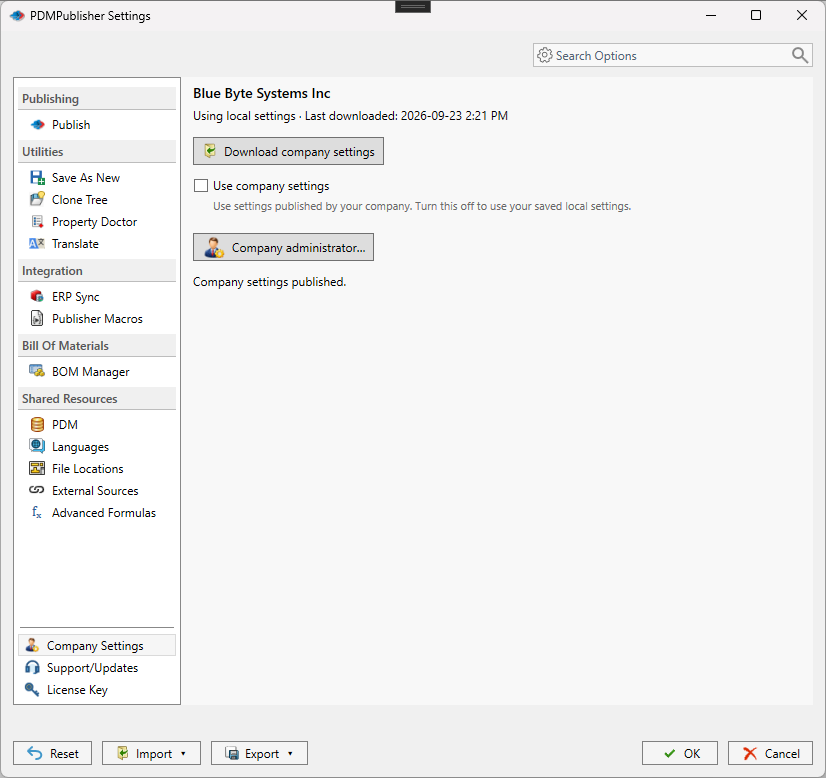This screenshot has height=778, width=826.
Task: Click the Publisher Macros icon
Action: tap(37, 318)
